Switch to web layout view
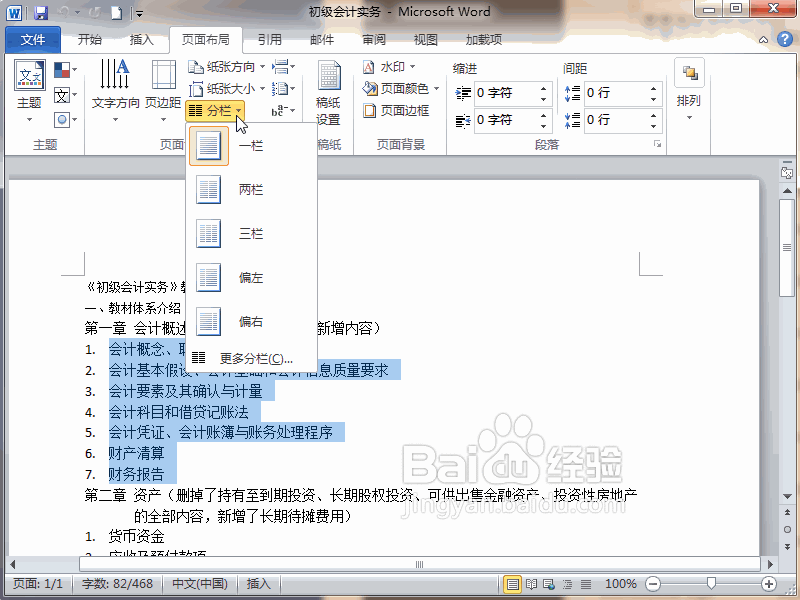 pyautogui.click(x=549, y=584)
